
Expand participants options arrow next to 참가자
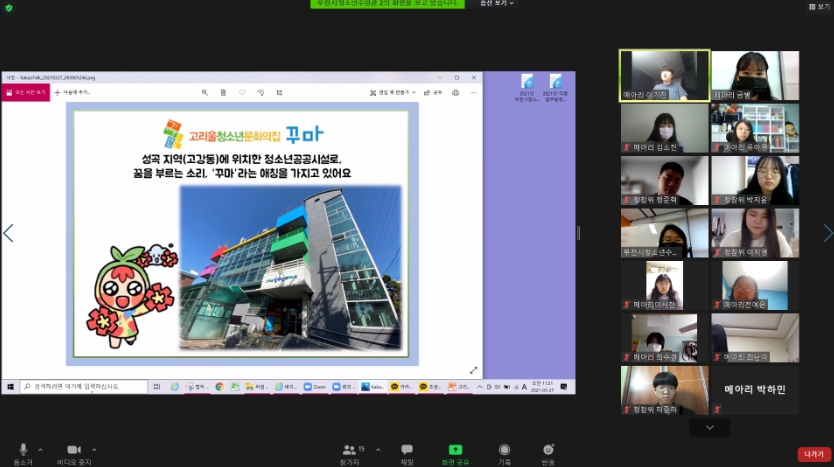378,449
